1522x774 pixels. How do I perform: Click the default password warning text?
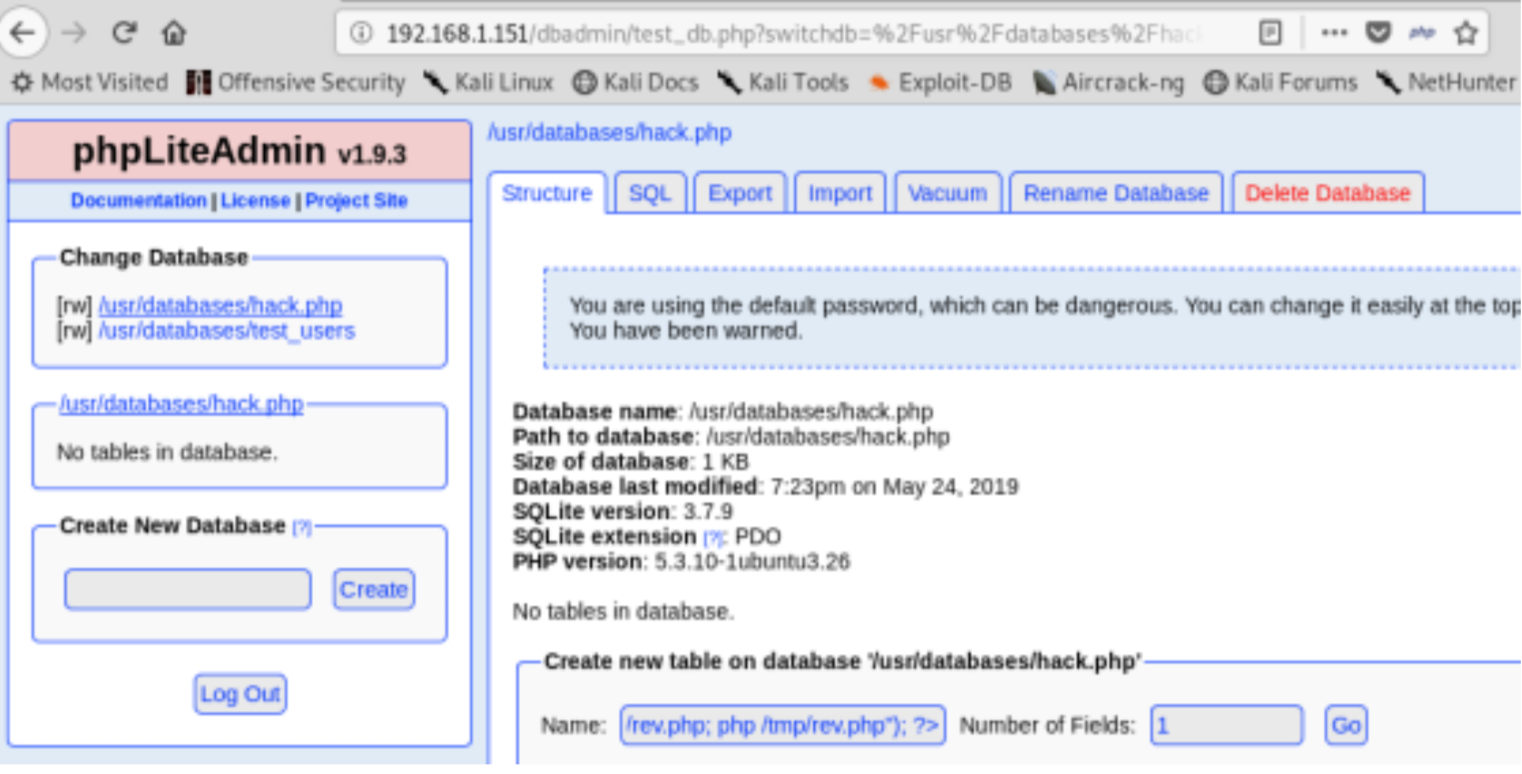pyautogui.click(x=1044, y=318)
